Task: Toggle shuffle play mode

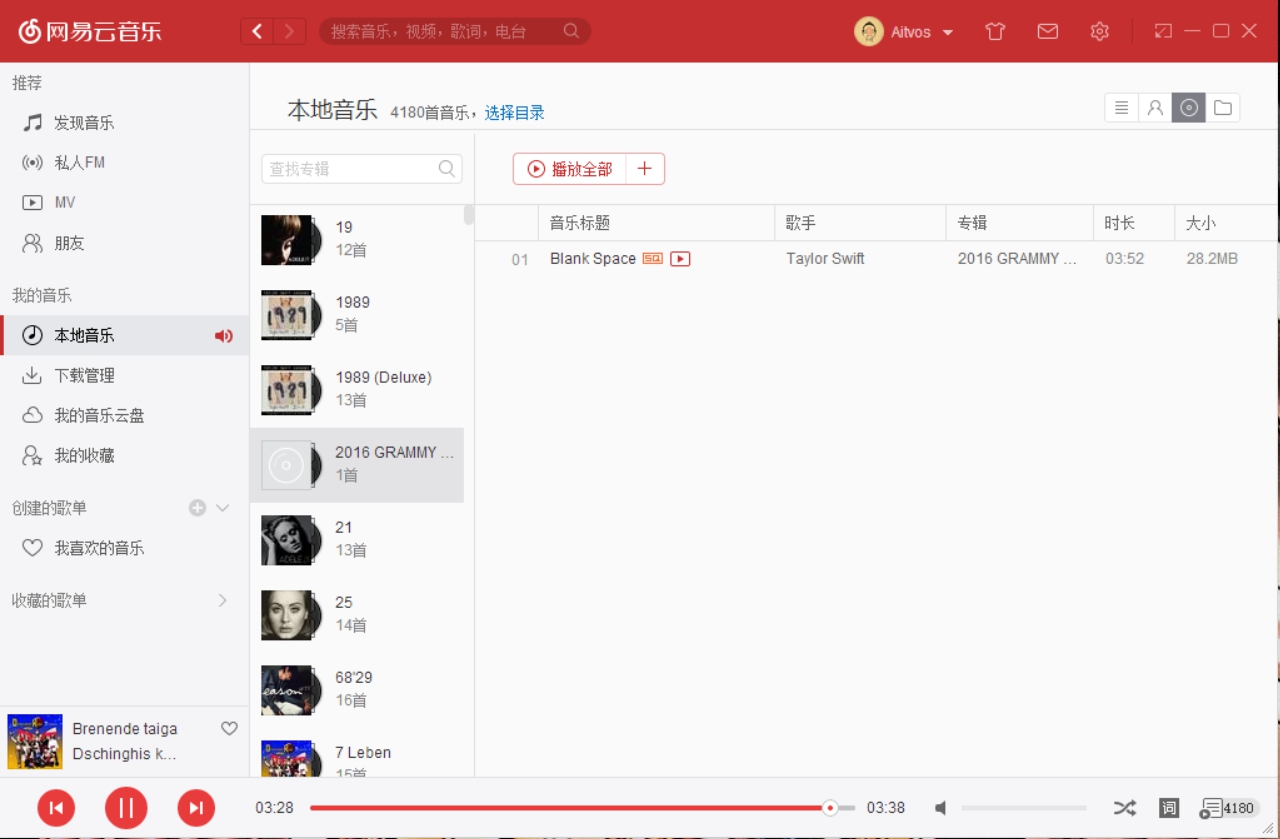Action: 1124,808
